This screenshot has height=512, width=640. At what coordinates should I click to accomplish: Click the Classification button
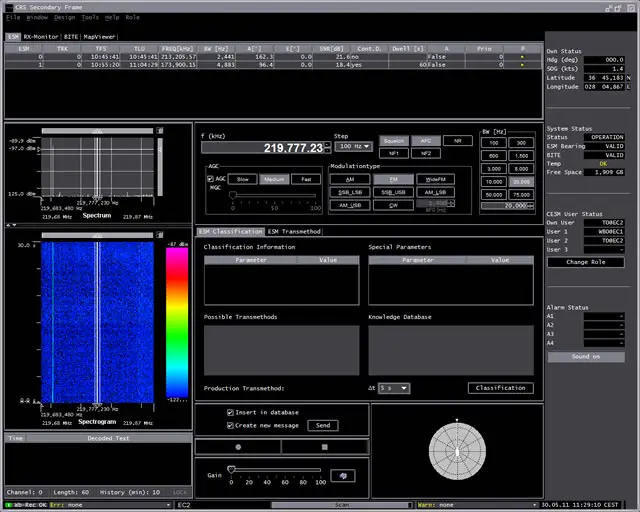click(500, 388)
